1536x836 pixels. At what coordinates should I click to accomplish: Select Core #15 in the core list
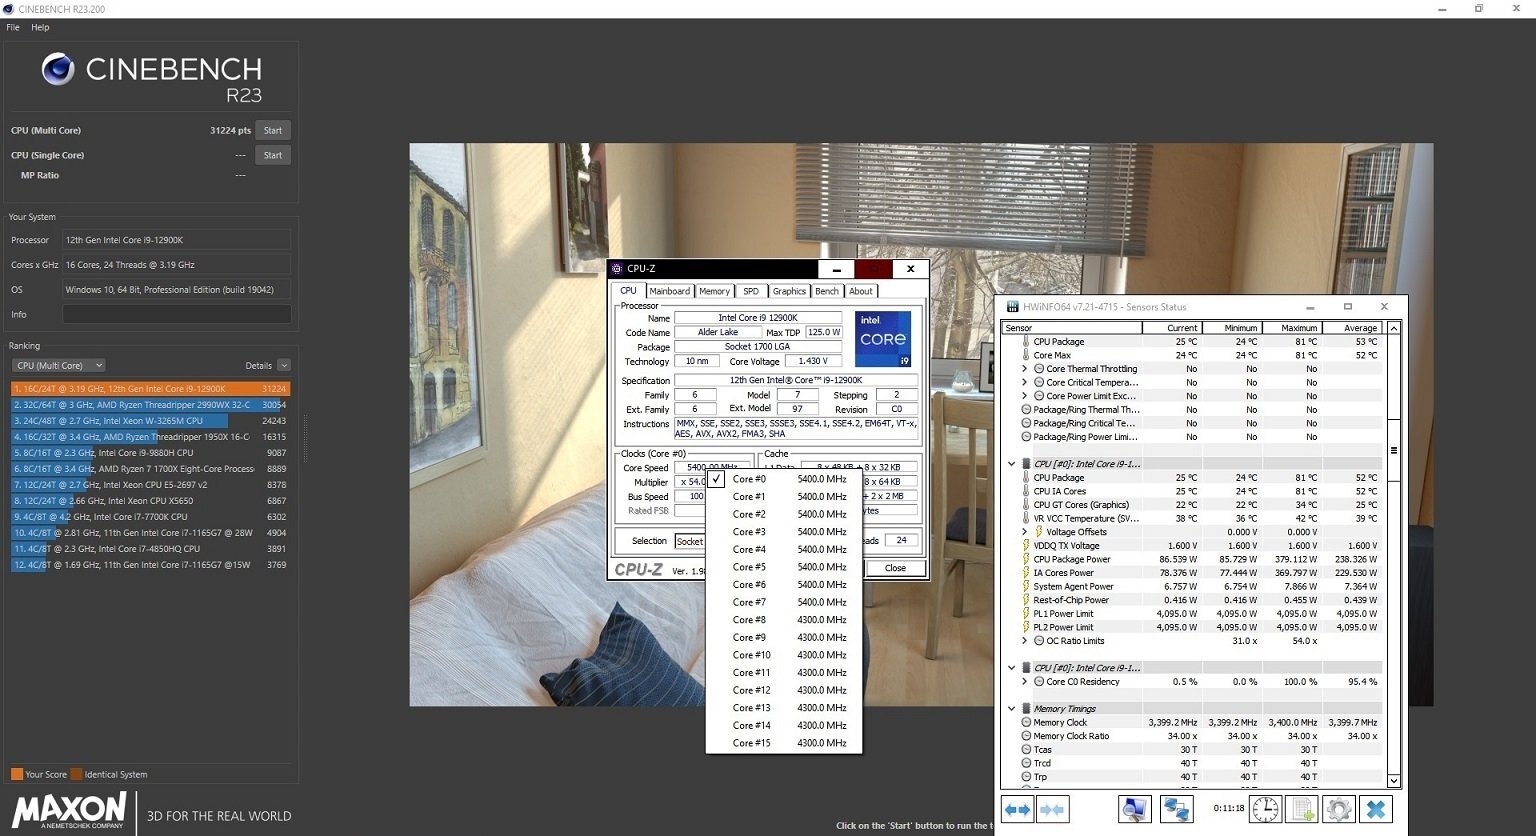(784, 743)
